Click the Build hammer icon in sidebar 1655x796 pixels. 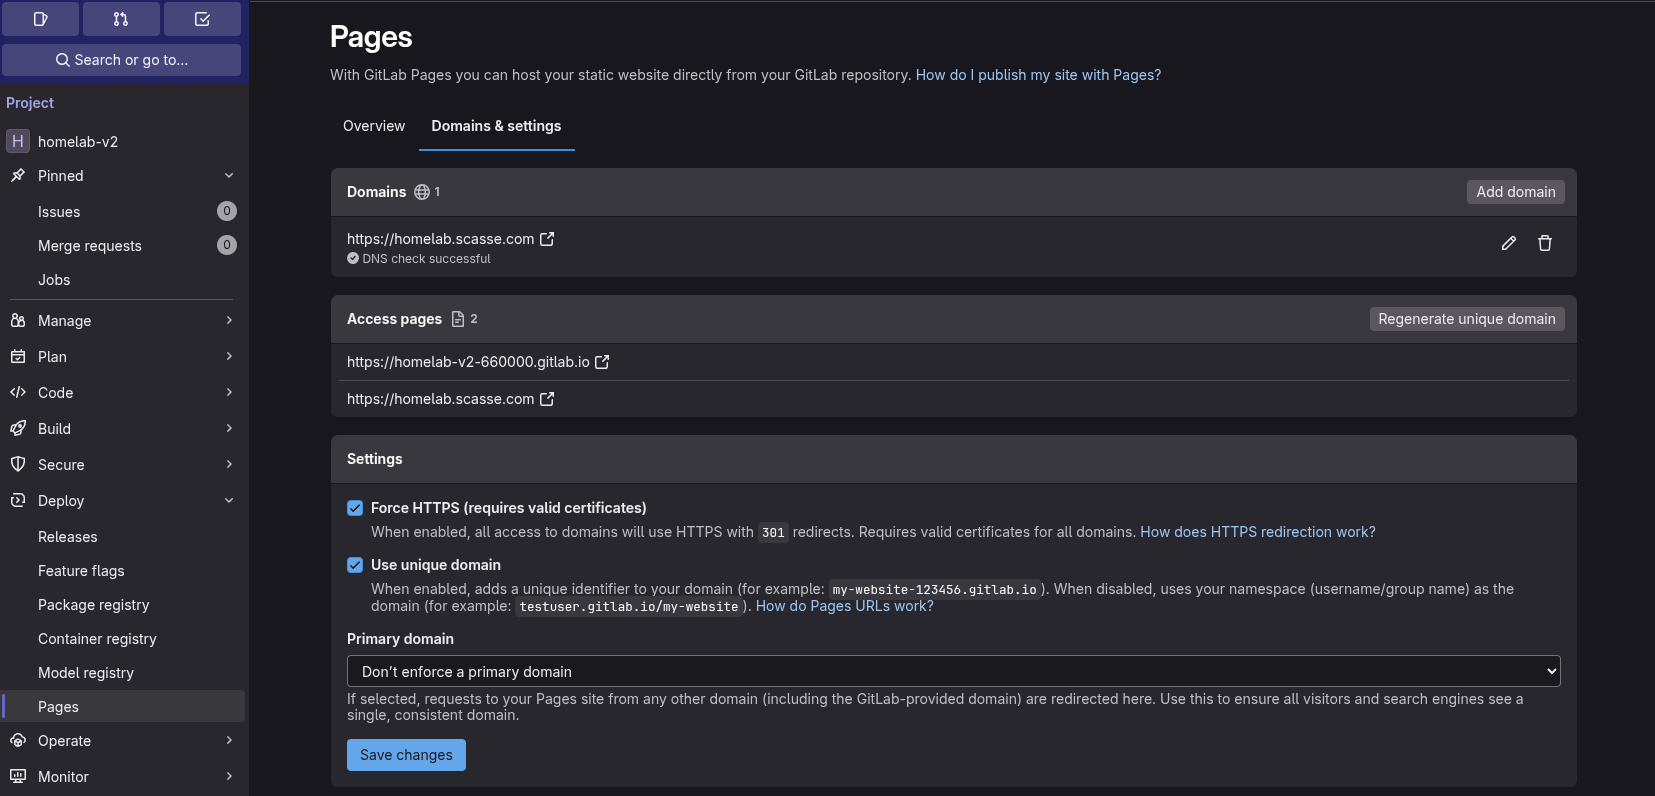point(17,428)
